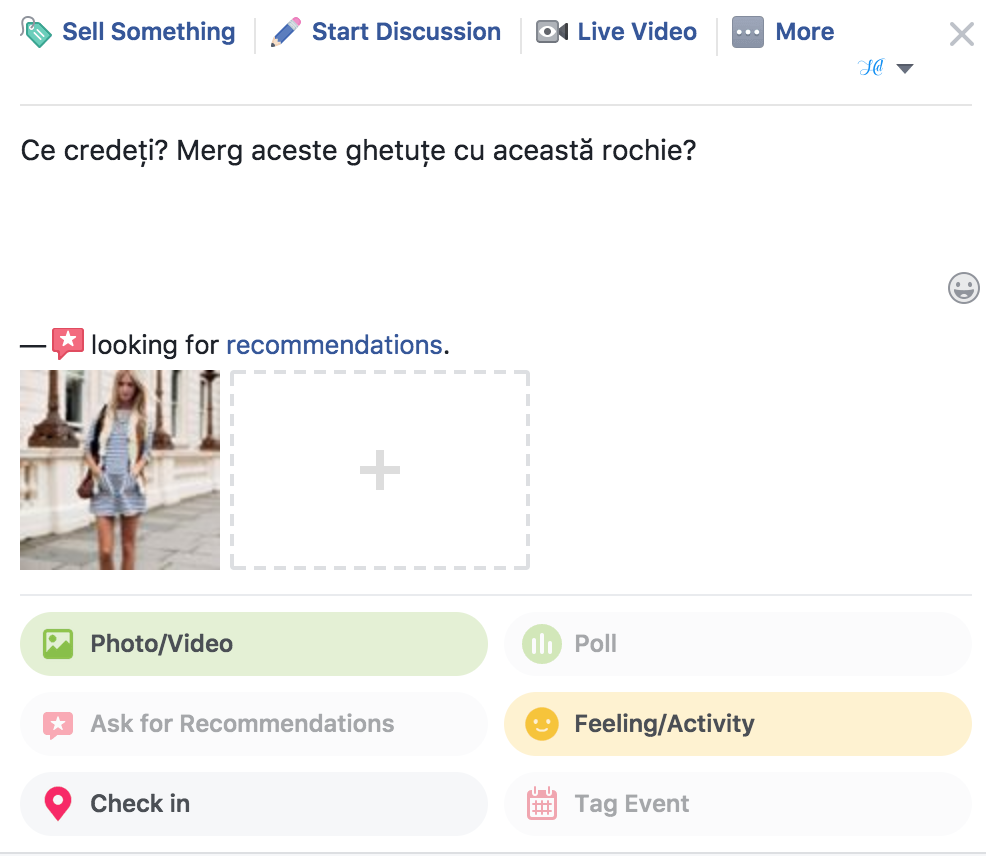Add another photo using the plus box

click(x=380, y=470)
